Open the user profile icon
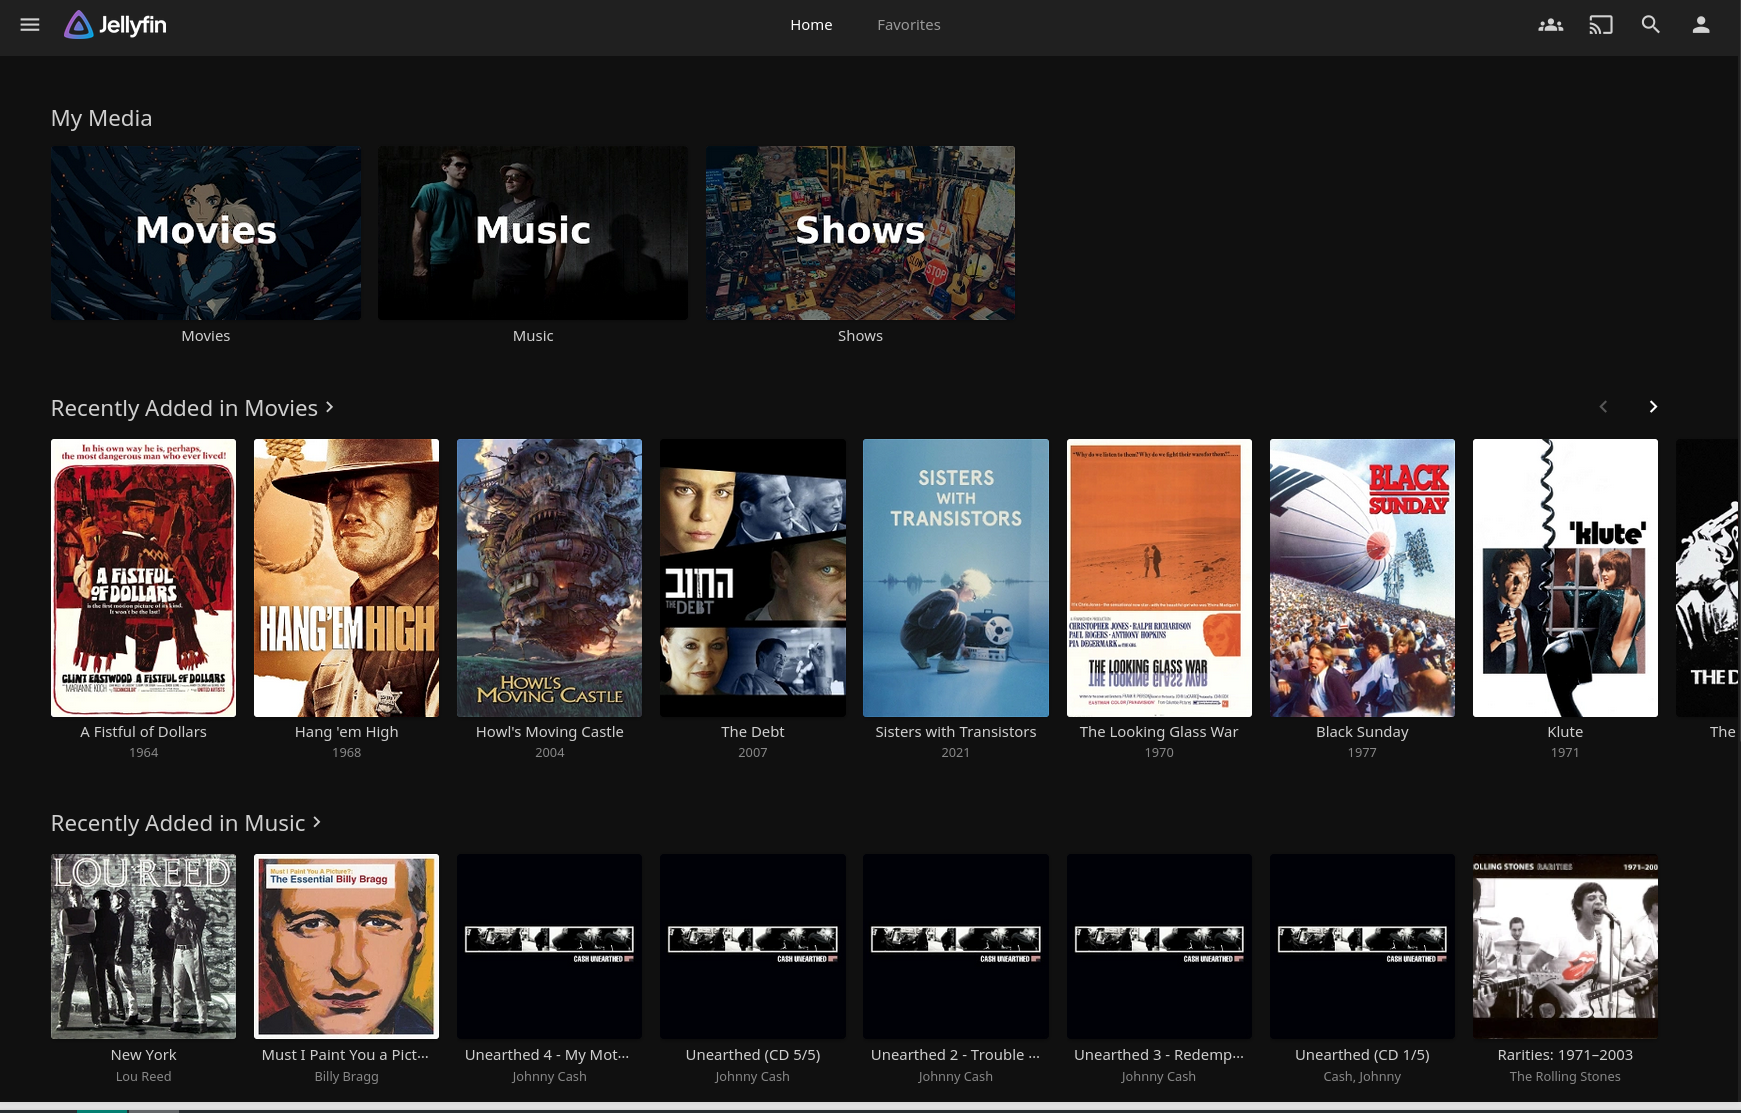 pyautogui.click(x=1701, y=25)
